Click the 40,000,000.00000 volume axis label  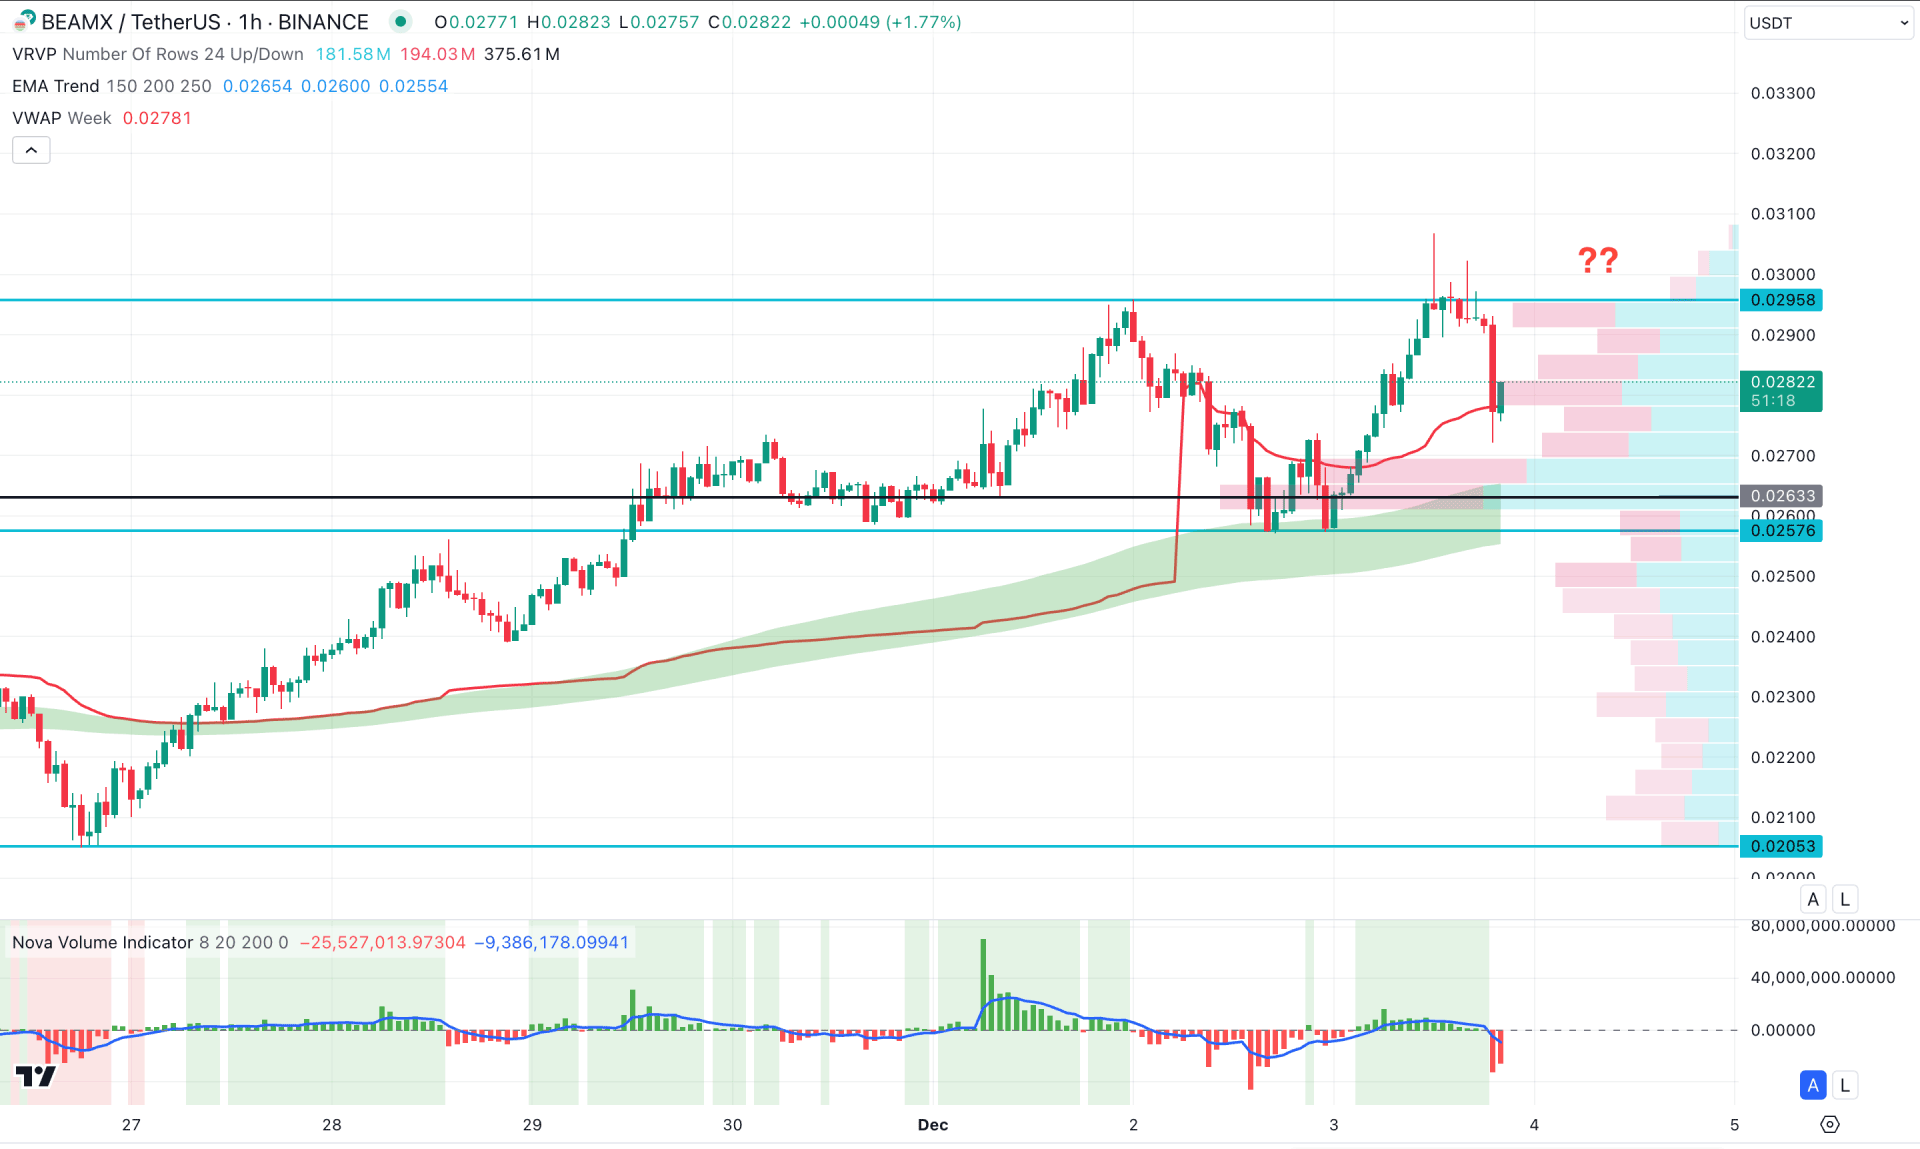coord(1822,977)
